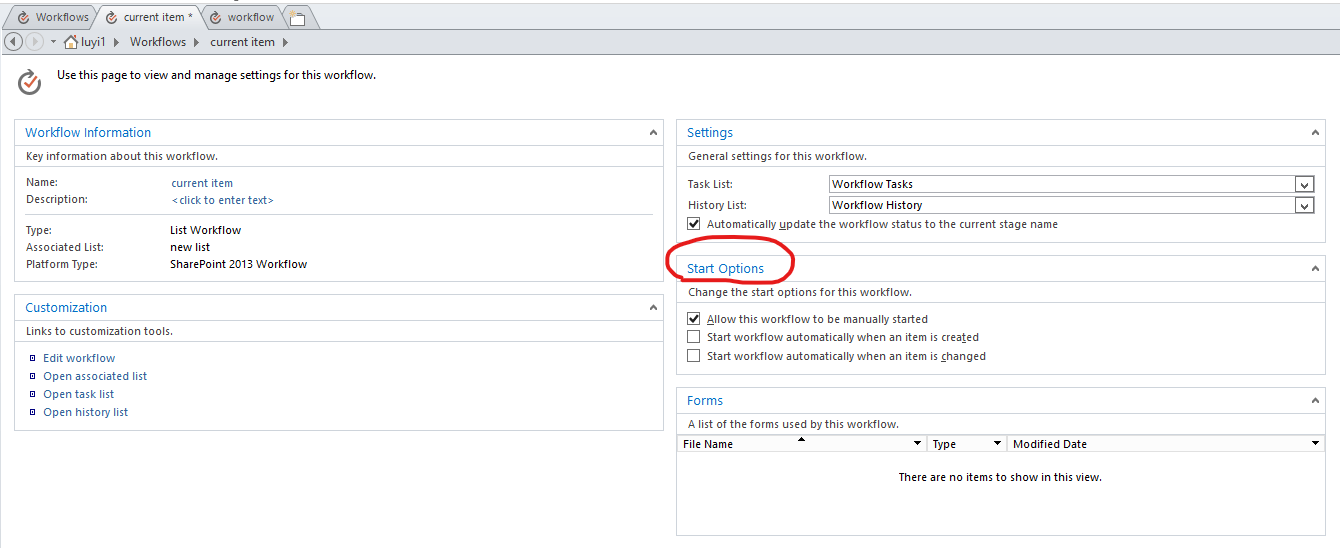Collapse the Settings panel

[x=1315, y=132]
